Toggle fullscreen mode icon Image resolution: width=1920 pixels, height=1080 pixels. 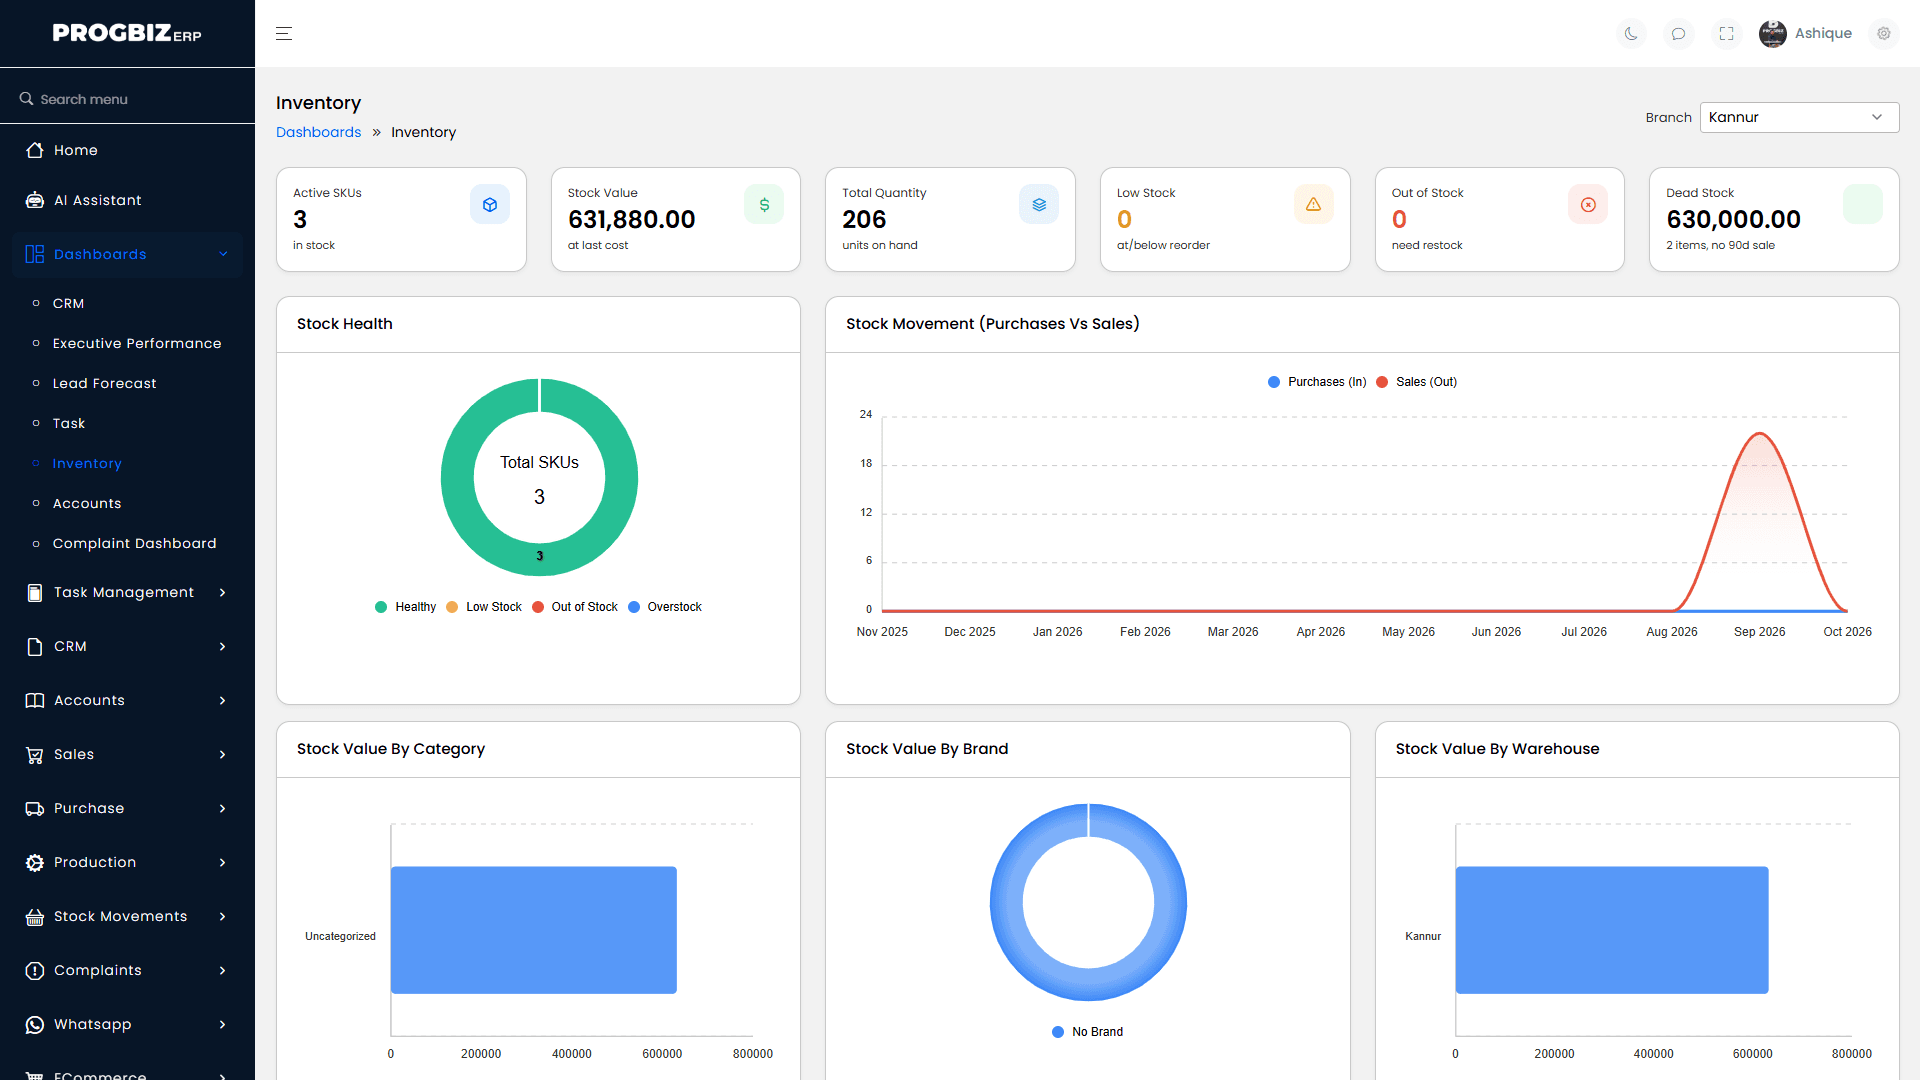[x=1727, y=34]
